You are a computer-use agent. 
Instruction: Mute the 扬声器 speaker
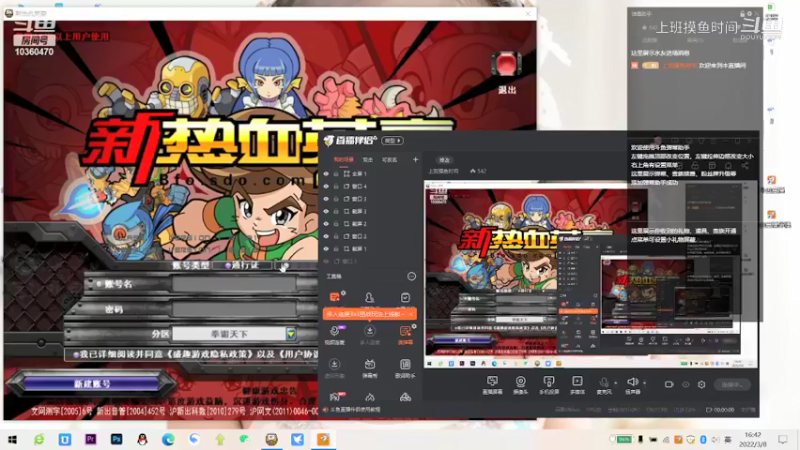pos(633,385)
